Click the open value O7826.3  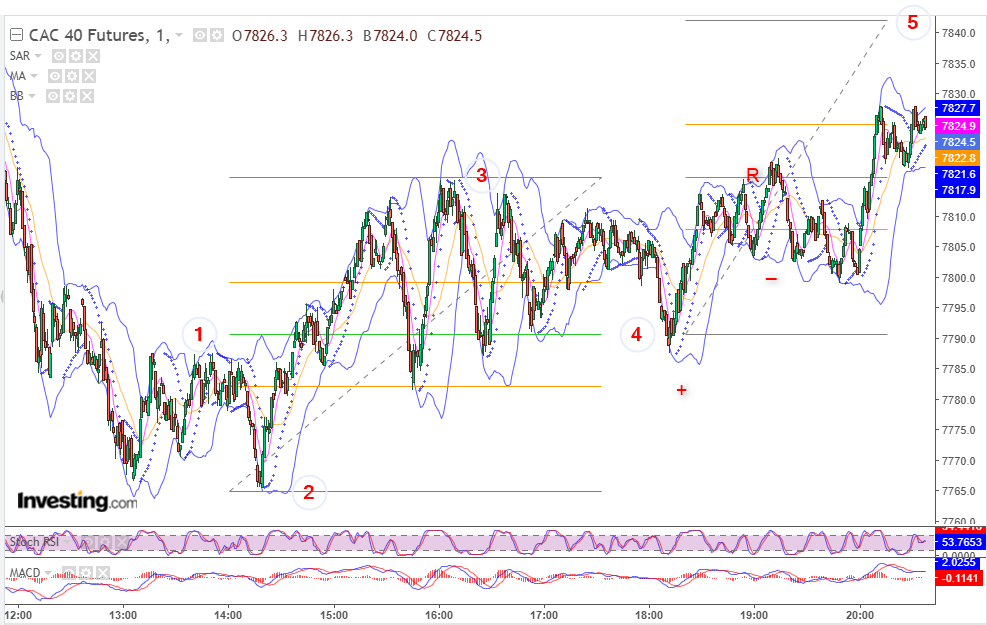(259, 36)
